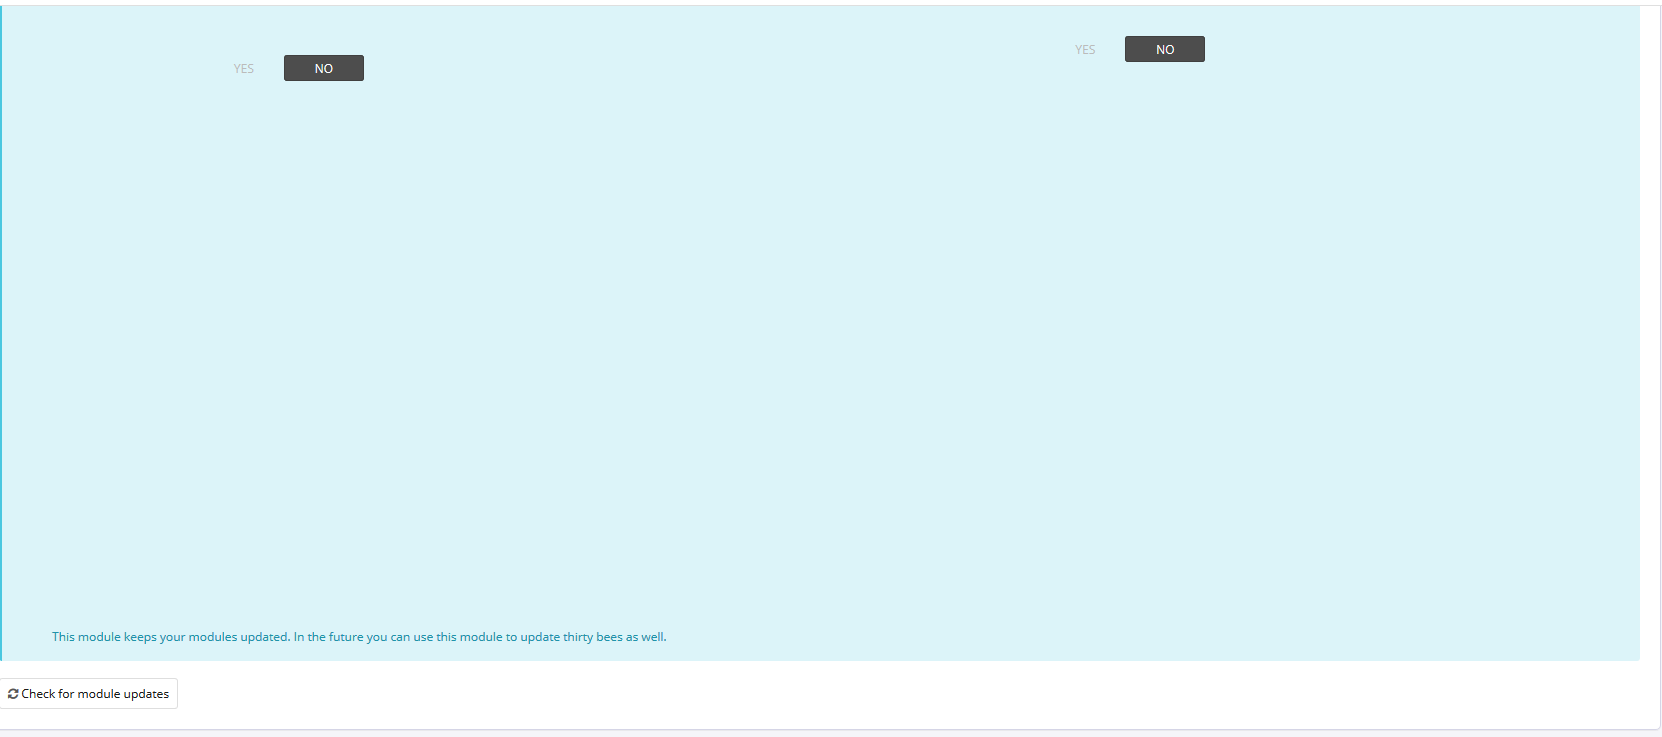Switch the left-hand toggle to YES
Image resolution: width=1662 pixels, height=737 pixels.
(244, 69)
